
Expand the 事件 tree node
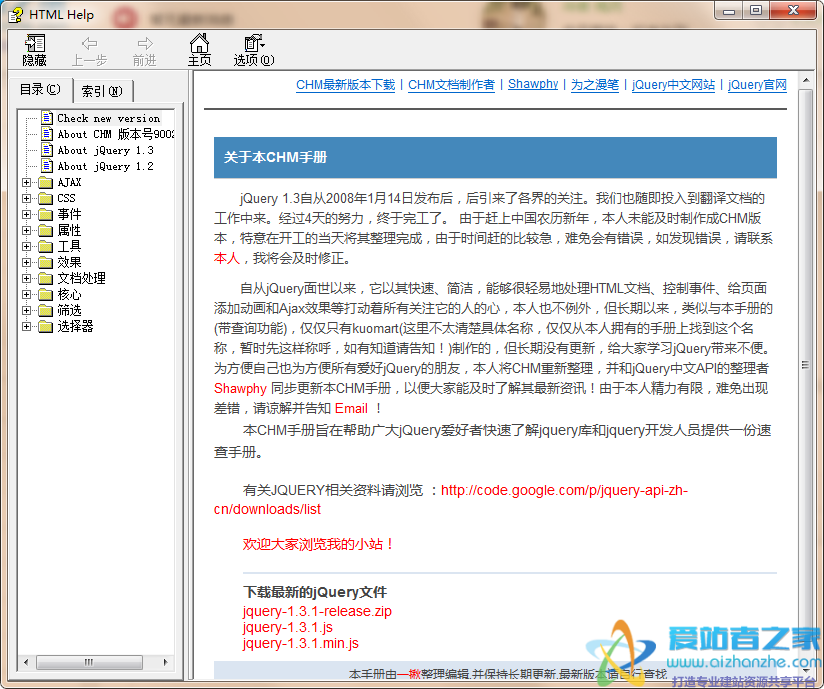point(26,214)
